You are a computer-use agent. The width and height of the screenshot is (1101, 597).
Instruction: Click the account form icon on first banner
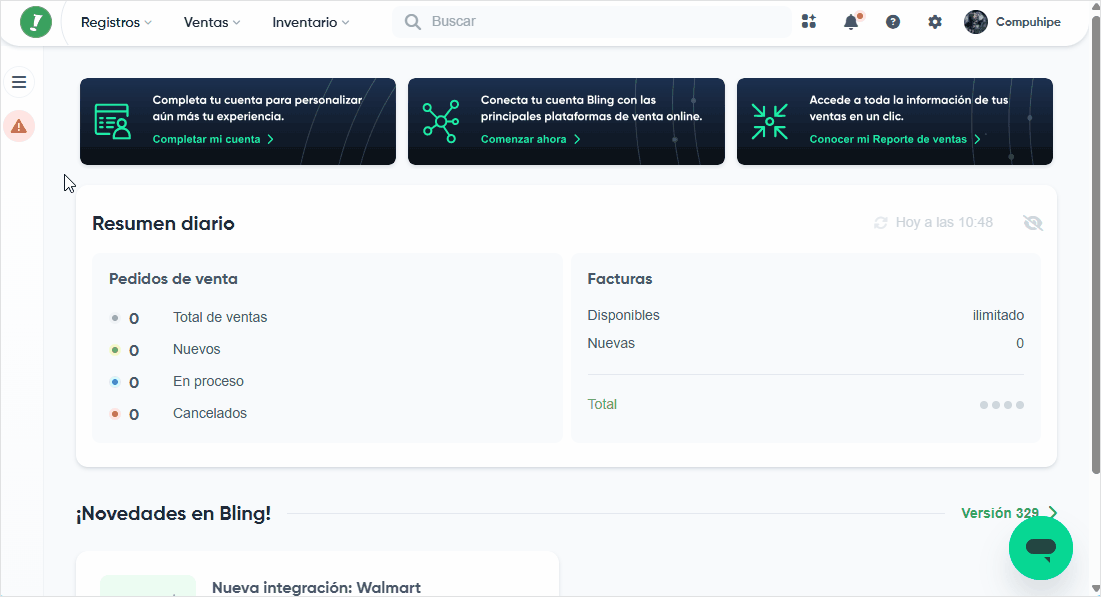[x=113, y=122]
